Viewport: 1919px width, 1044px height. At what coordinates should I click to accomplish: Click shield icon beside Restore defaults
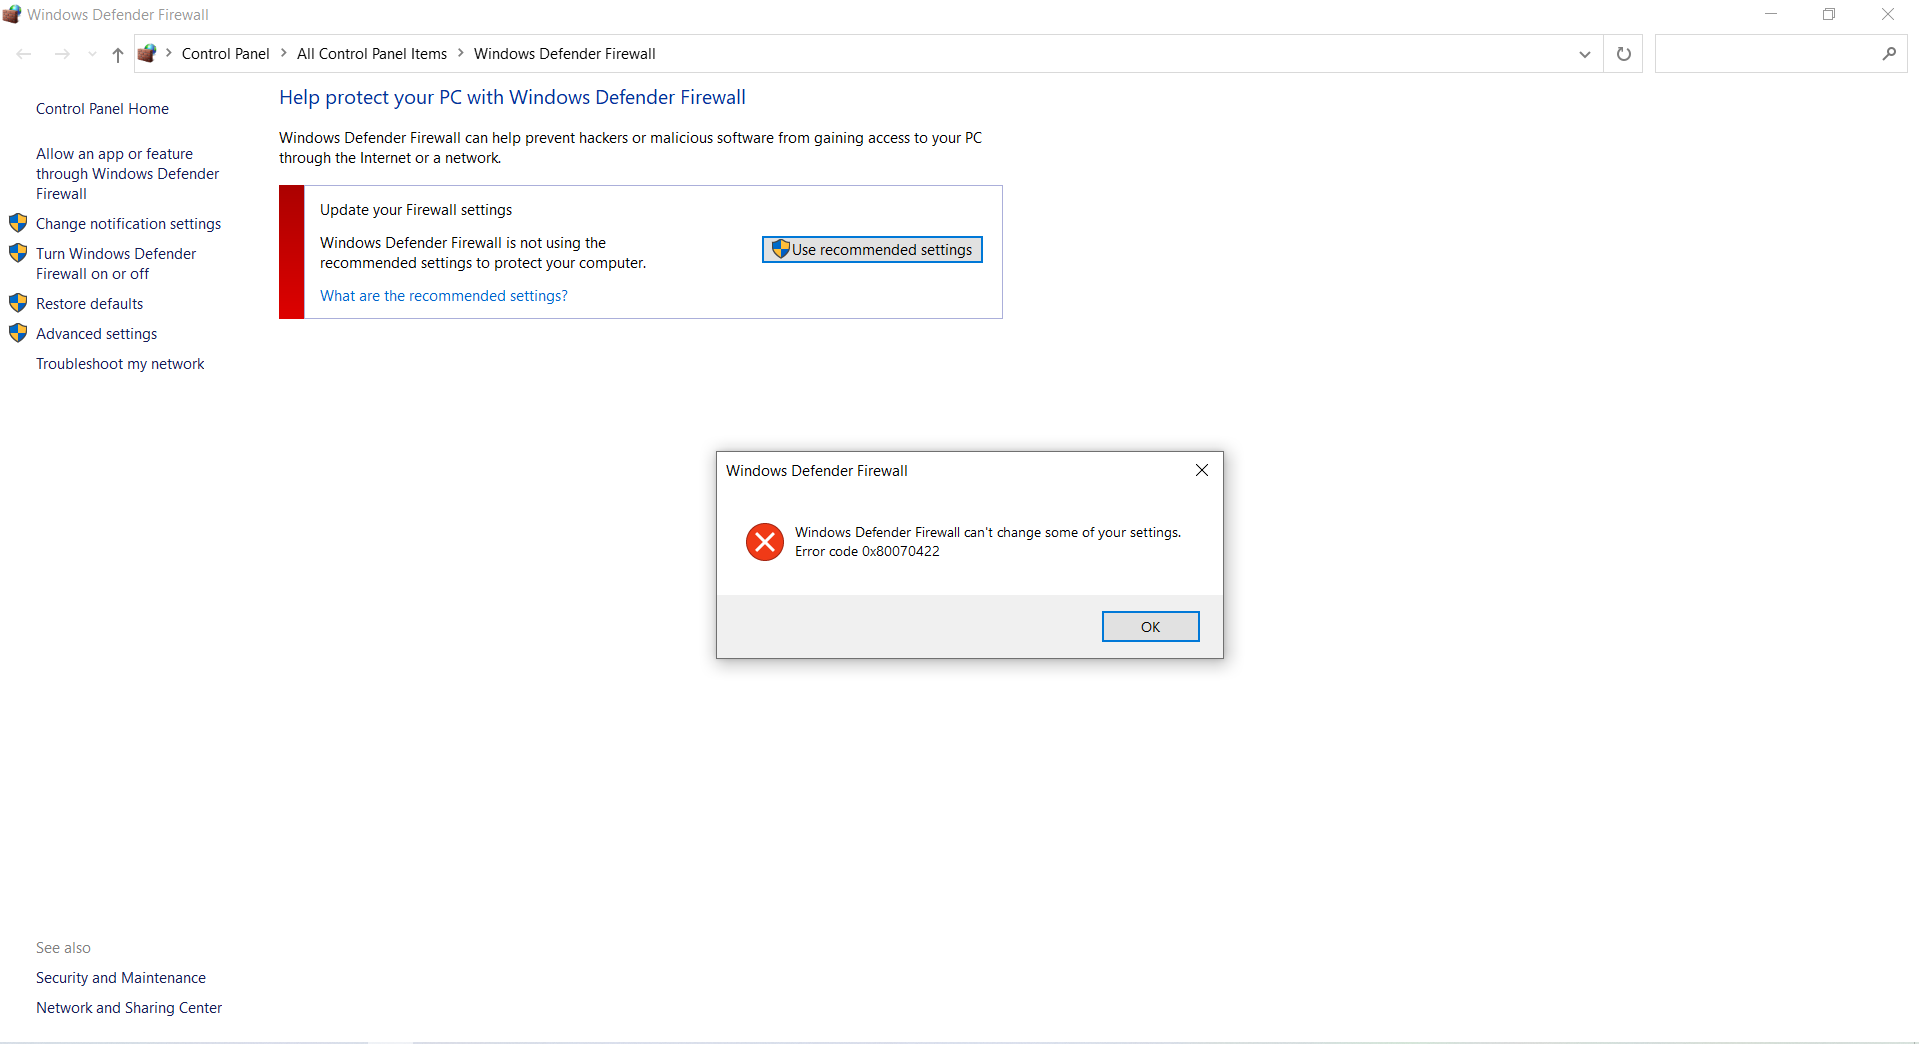[x=18, y=303]
